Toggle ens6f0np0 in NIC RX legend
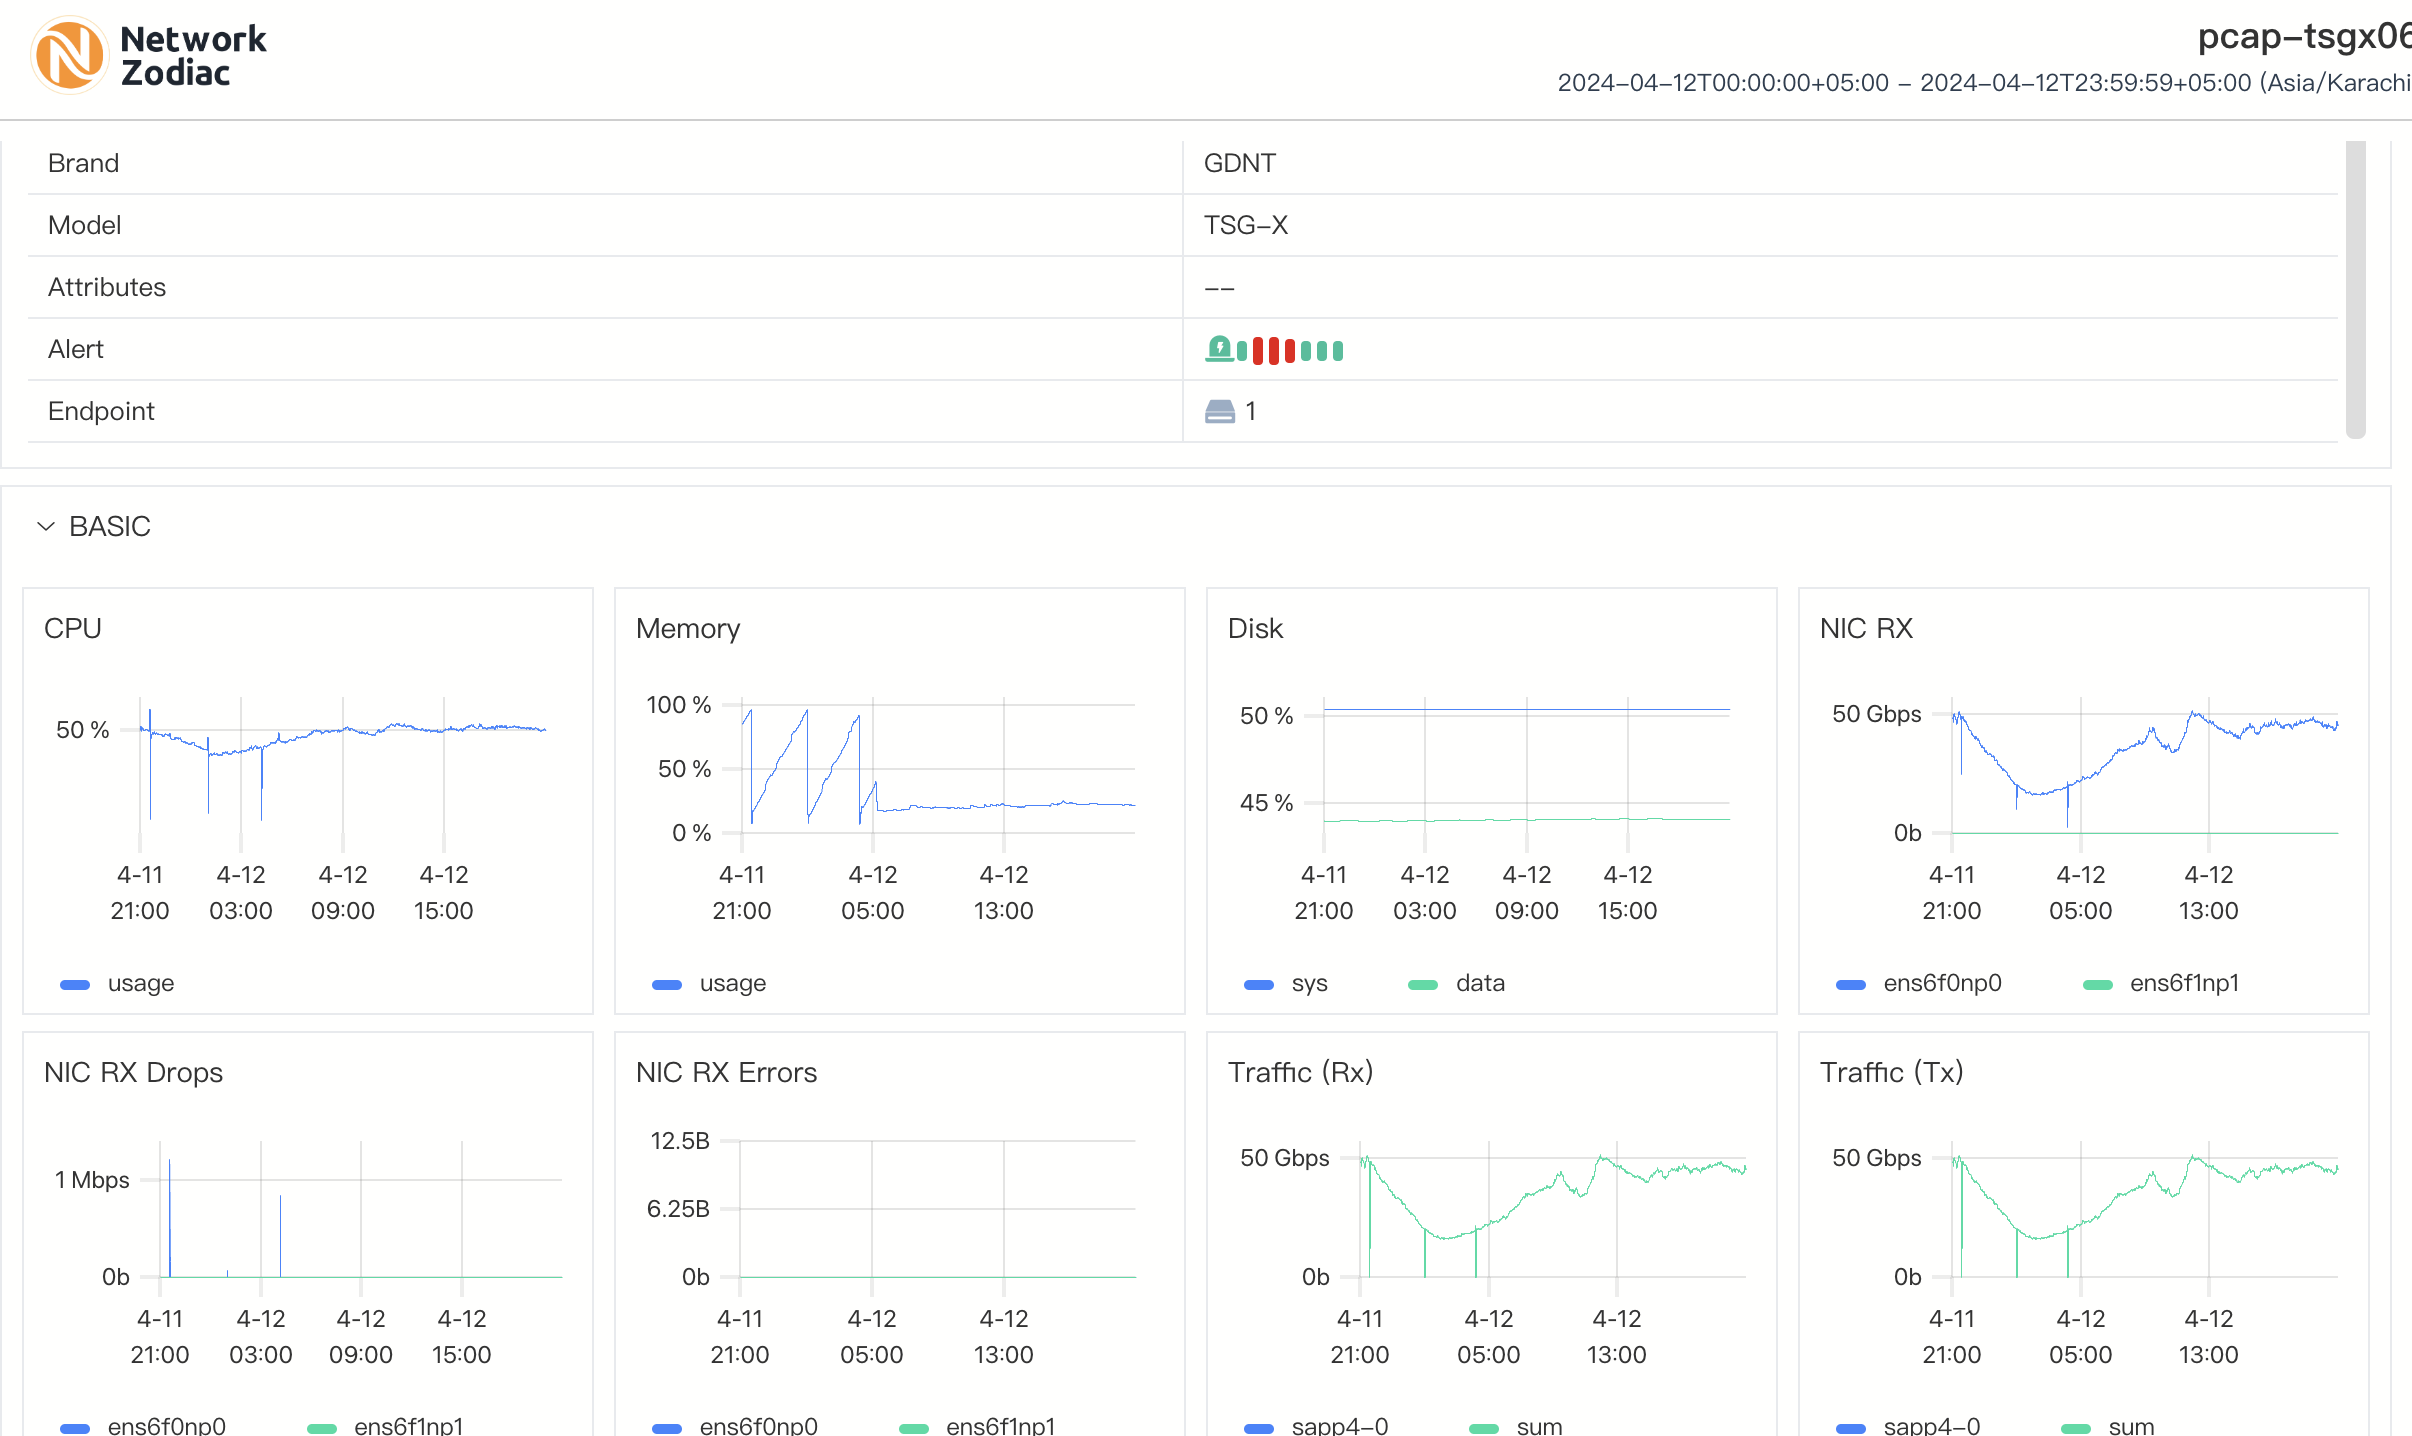The image size is (2412, 1436). tap(1941, 984)
